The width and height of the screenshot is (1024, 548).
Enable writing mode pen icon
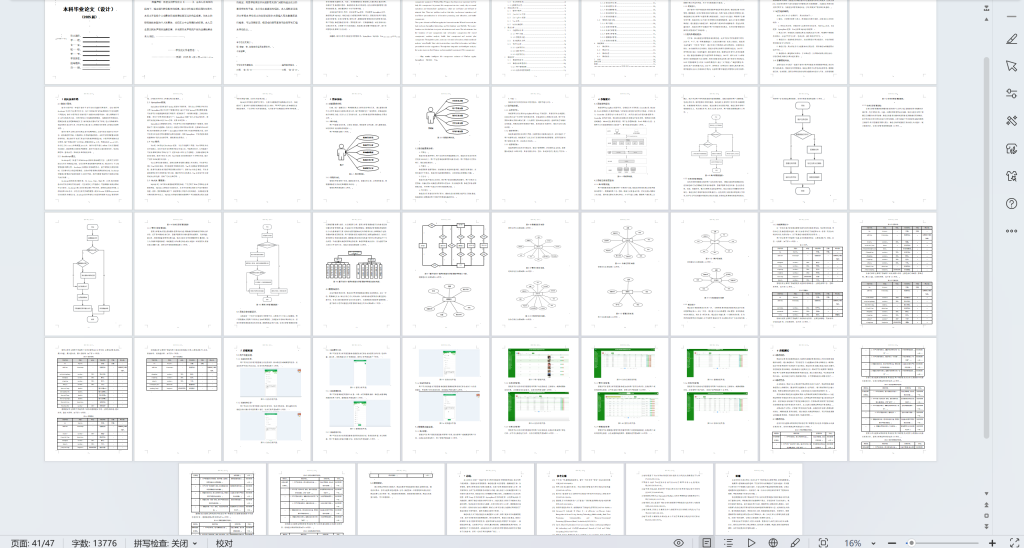(x=795, y=543)
